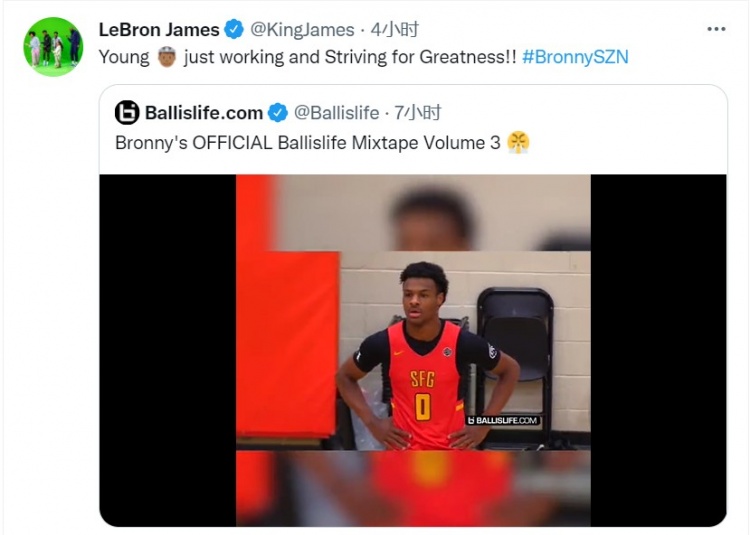Click the three-dot more options icon
Image resolution: width=750 pixels, height=535 pixels.
(x=716, y=30)
